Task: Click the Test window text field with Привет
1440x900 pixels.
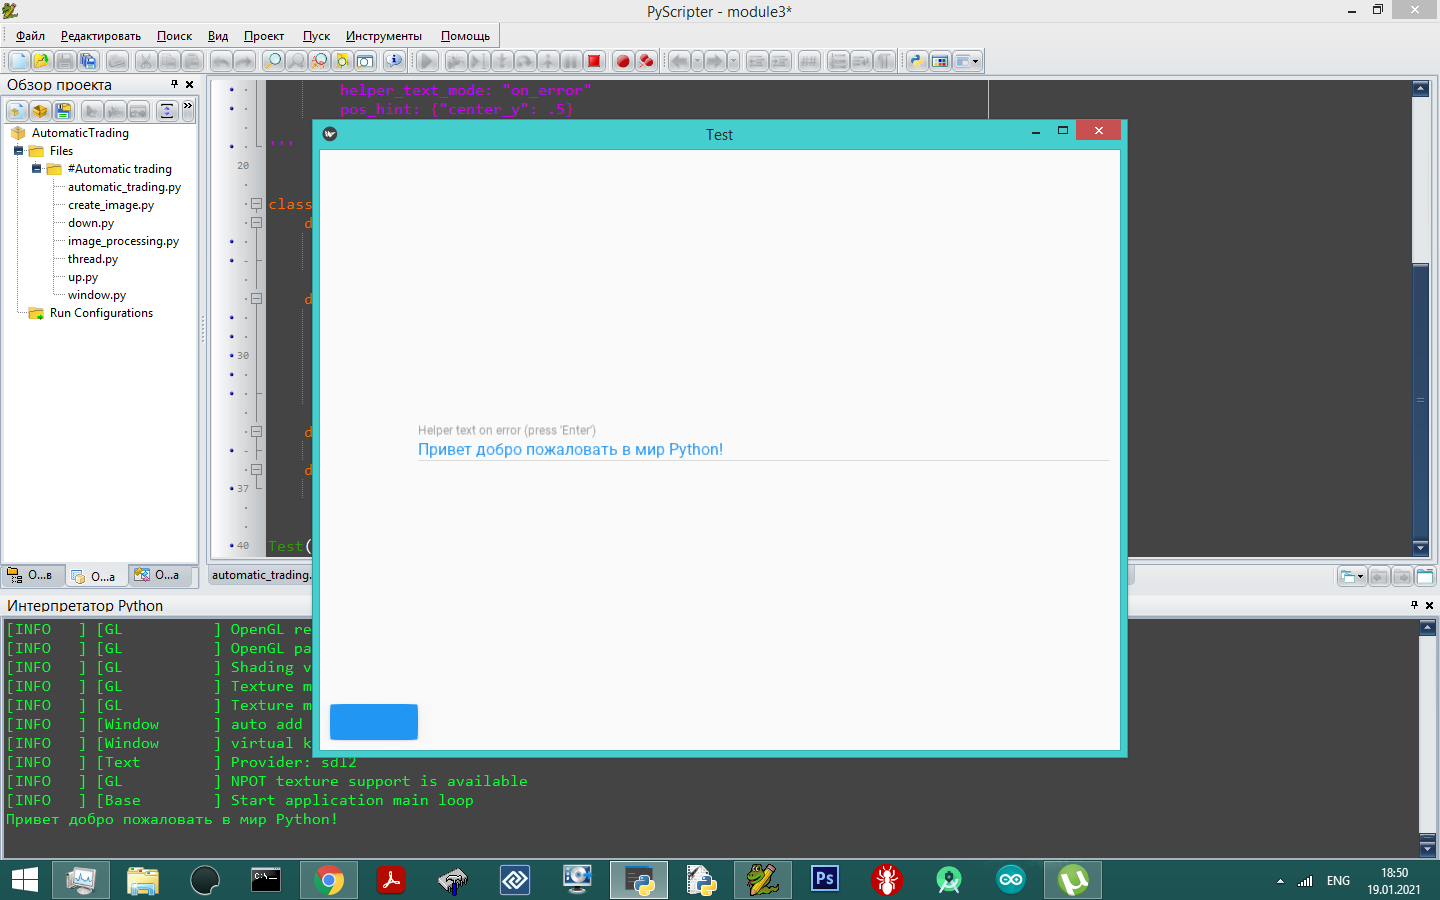Action: click(x=763, y=450)
